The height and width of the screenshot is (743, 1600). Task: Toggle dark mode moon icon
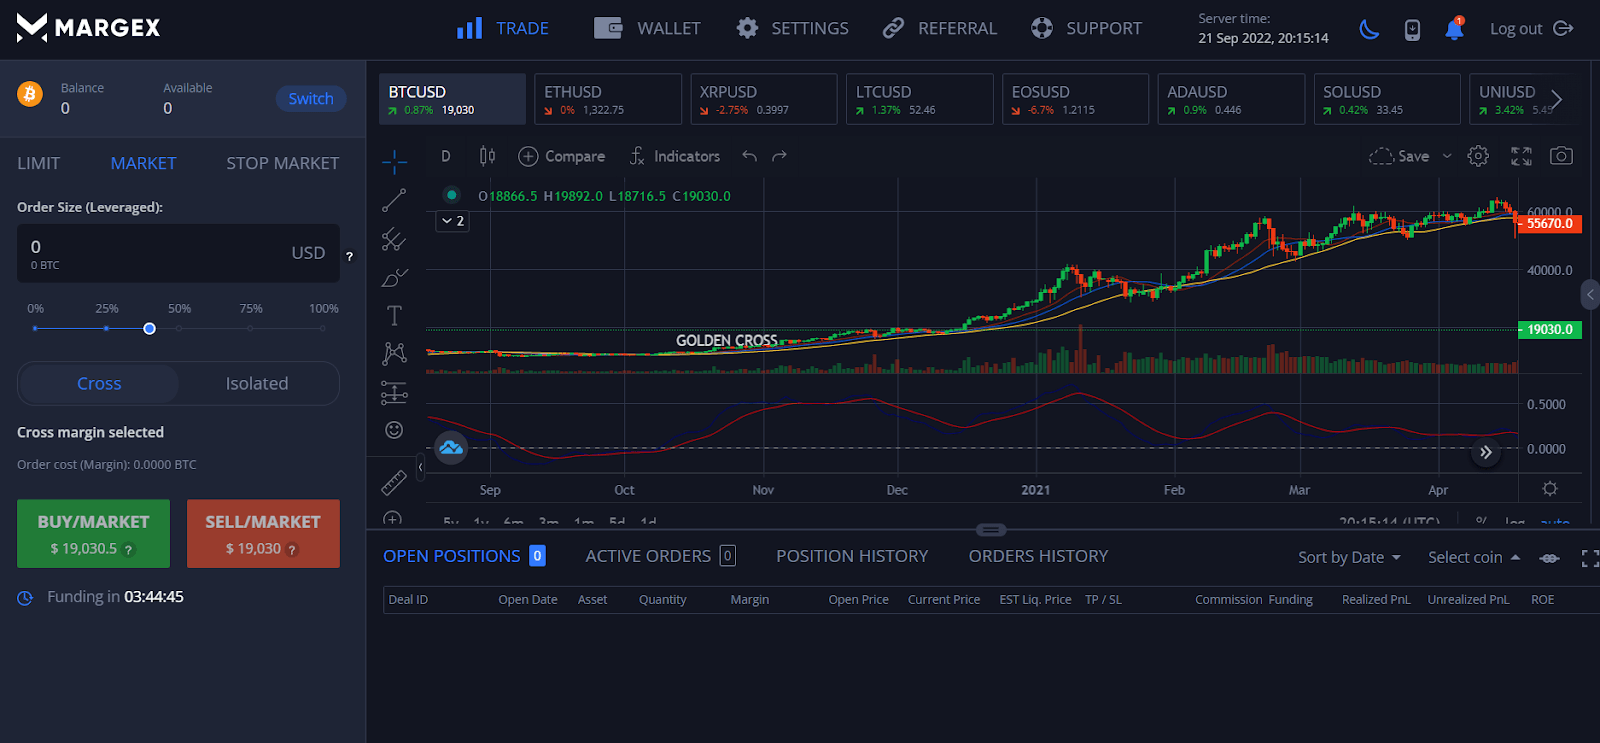coord(1369,29)
